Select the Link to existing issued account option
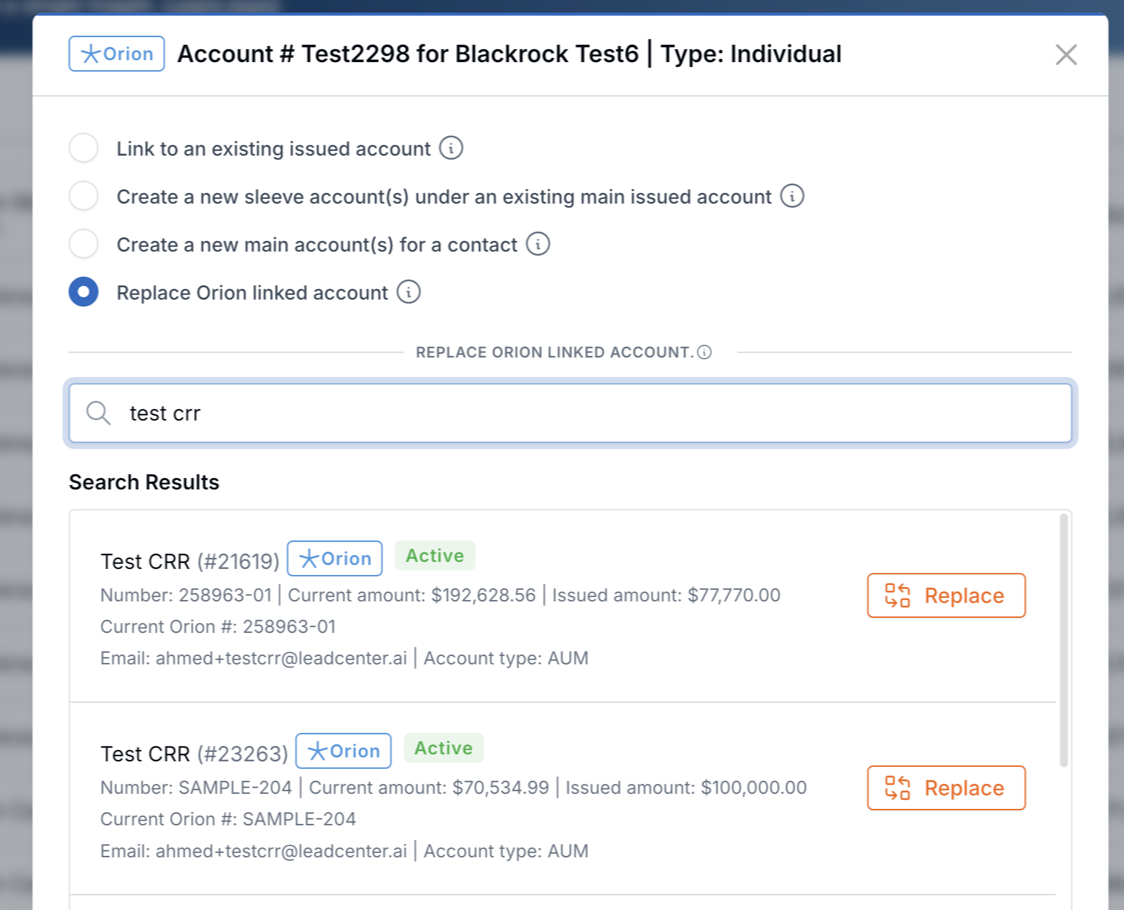 pyautogui.click(x=83, y=147)
